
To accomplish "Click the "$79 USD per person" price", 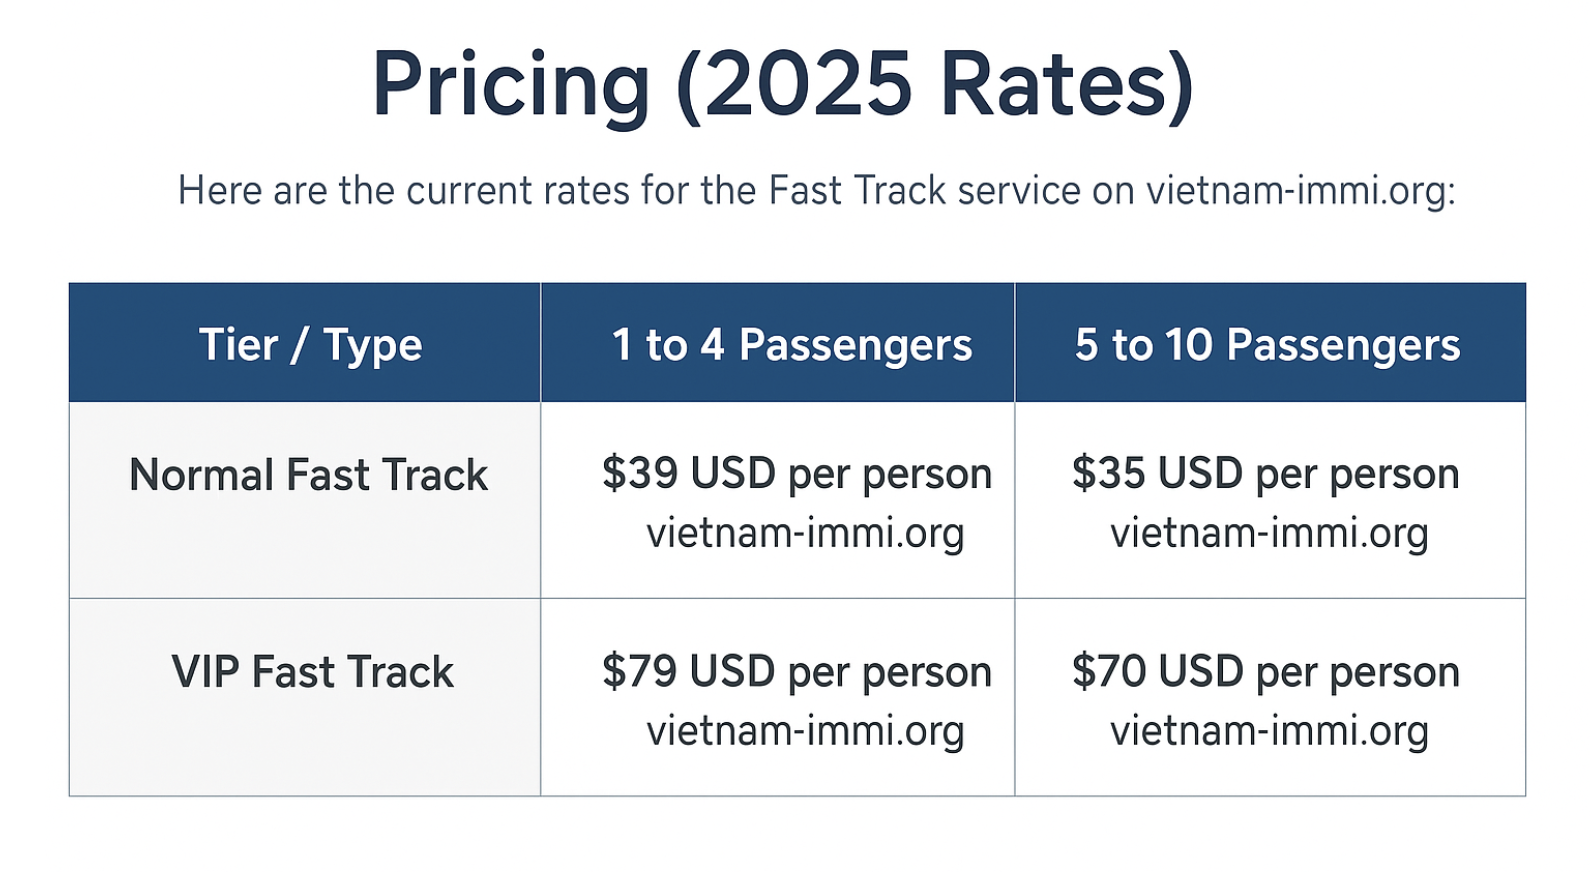I will coord(796,671).
